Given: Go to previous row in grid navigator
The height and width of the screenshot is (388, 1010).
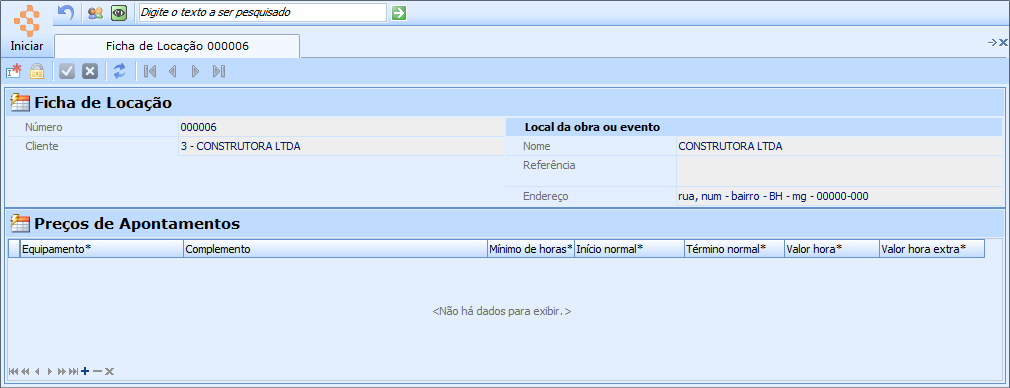Looking at the screenshot, I should click(x=37, y=371).
